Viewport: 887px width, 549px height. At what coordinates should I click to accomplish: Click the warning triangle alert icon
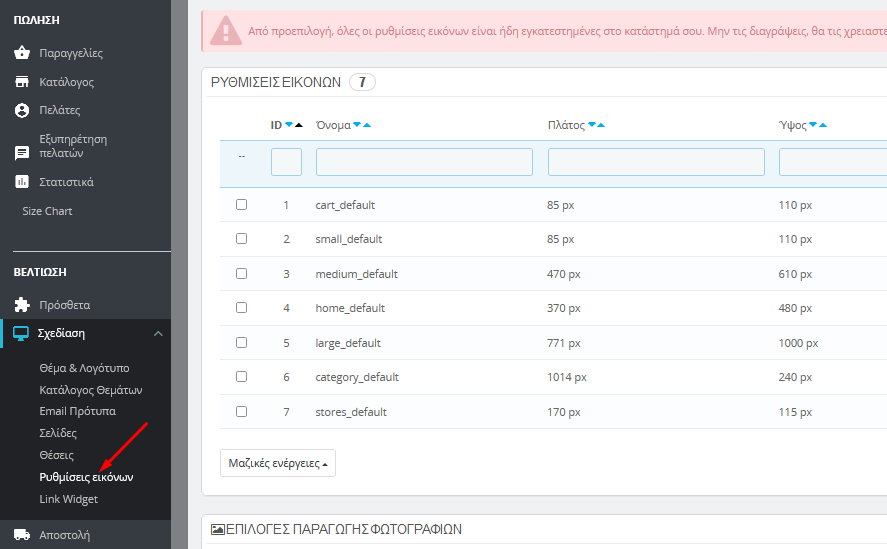click(226, 31)
